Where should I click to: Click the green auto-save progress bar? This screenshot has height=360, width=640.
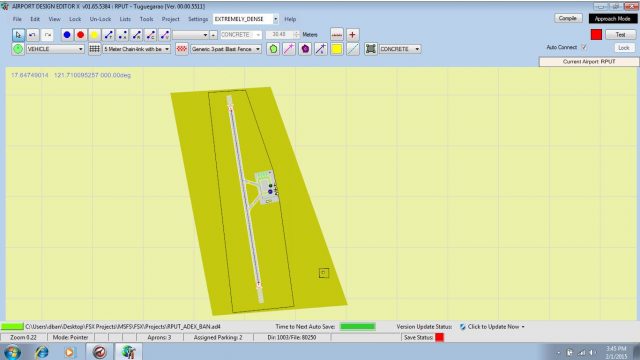358,327
